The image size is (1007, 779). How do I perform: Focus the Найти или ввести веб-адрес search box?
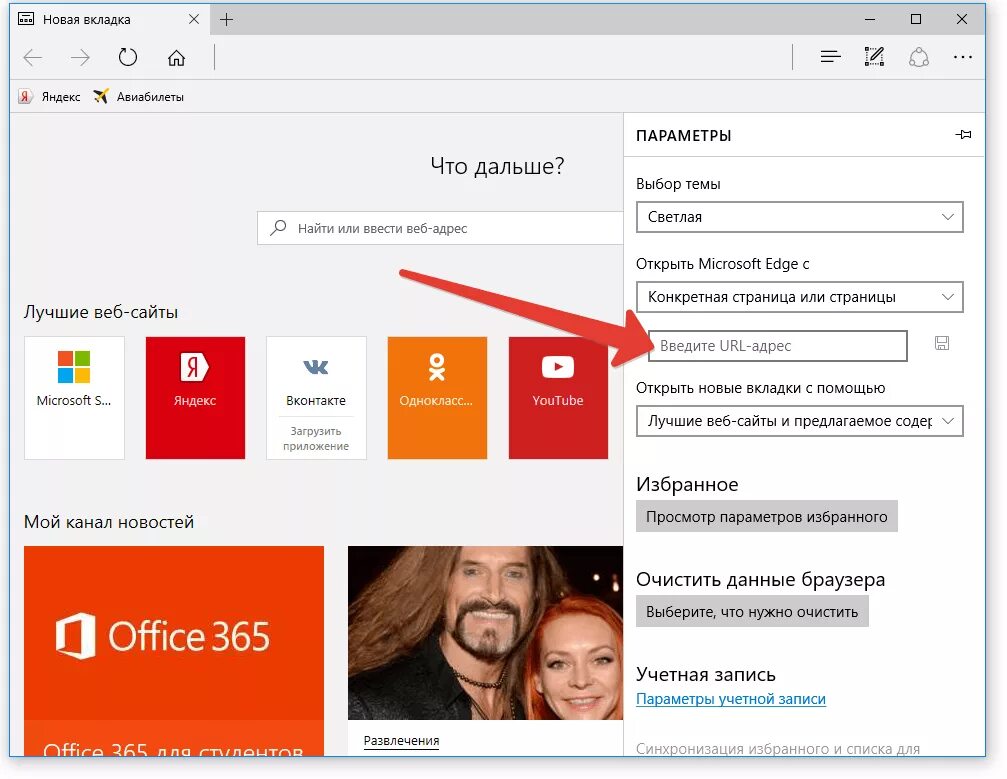coord(440,228)
